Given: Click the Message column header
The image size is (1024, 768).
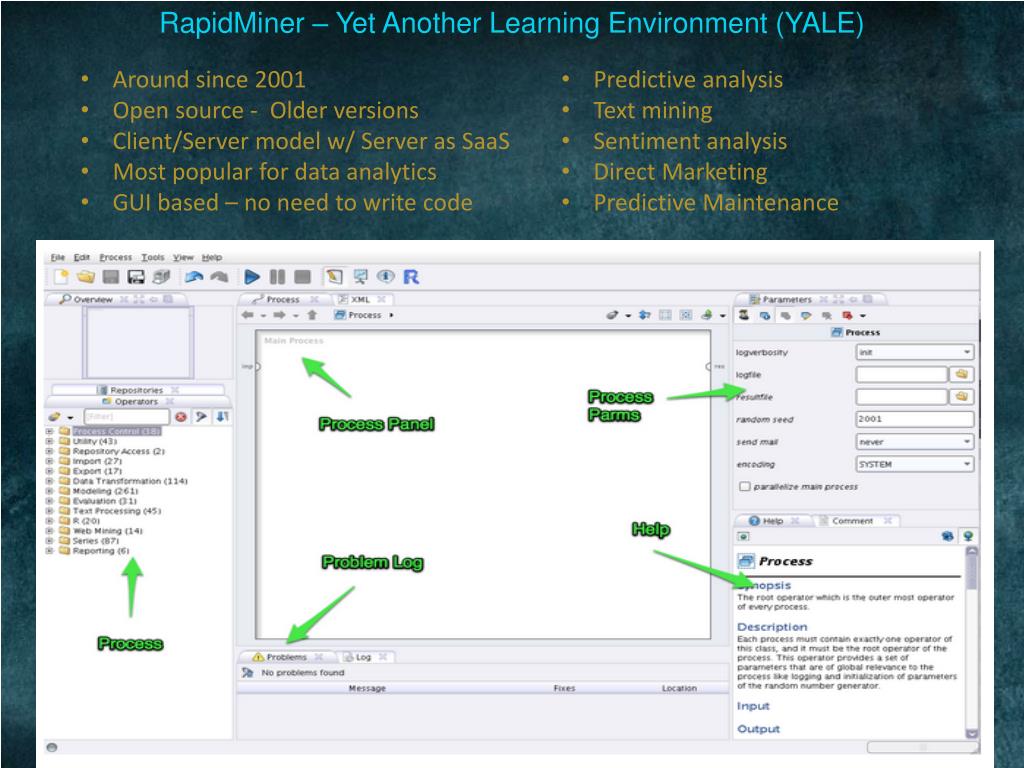Looking at the screenshot, I should point(367,688).
